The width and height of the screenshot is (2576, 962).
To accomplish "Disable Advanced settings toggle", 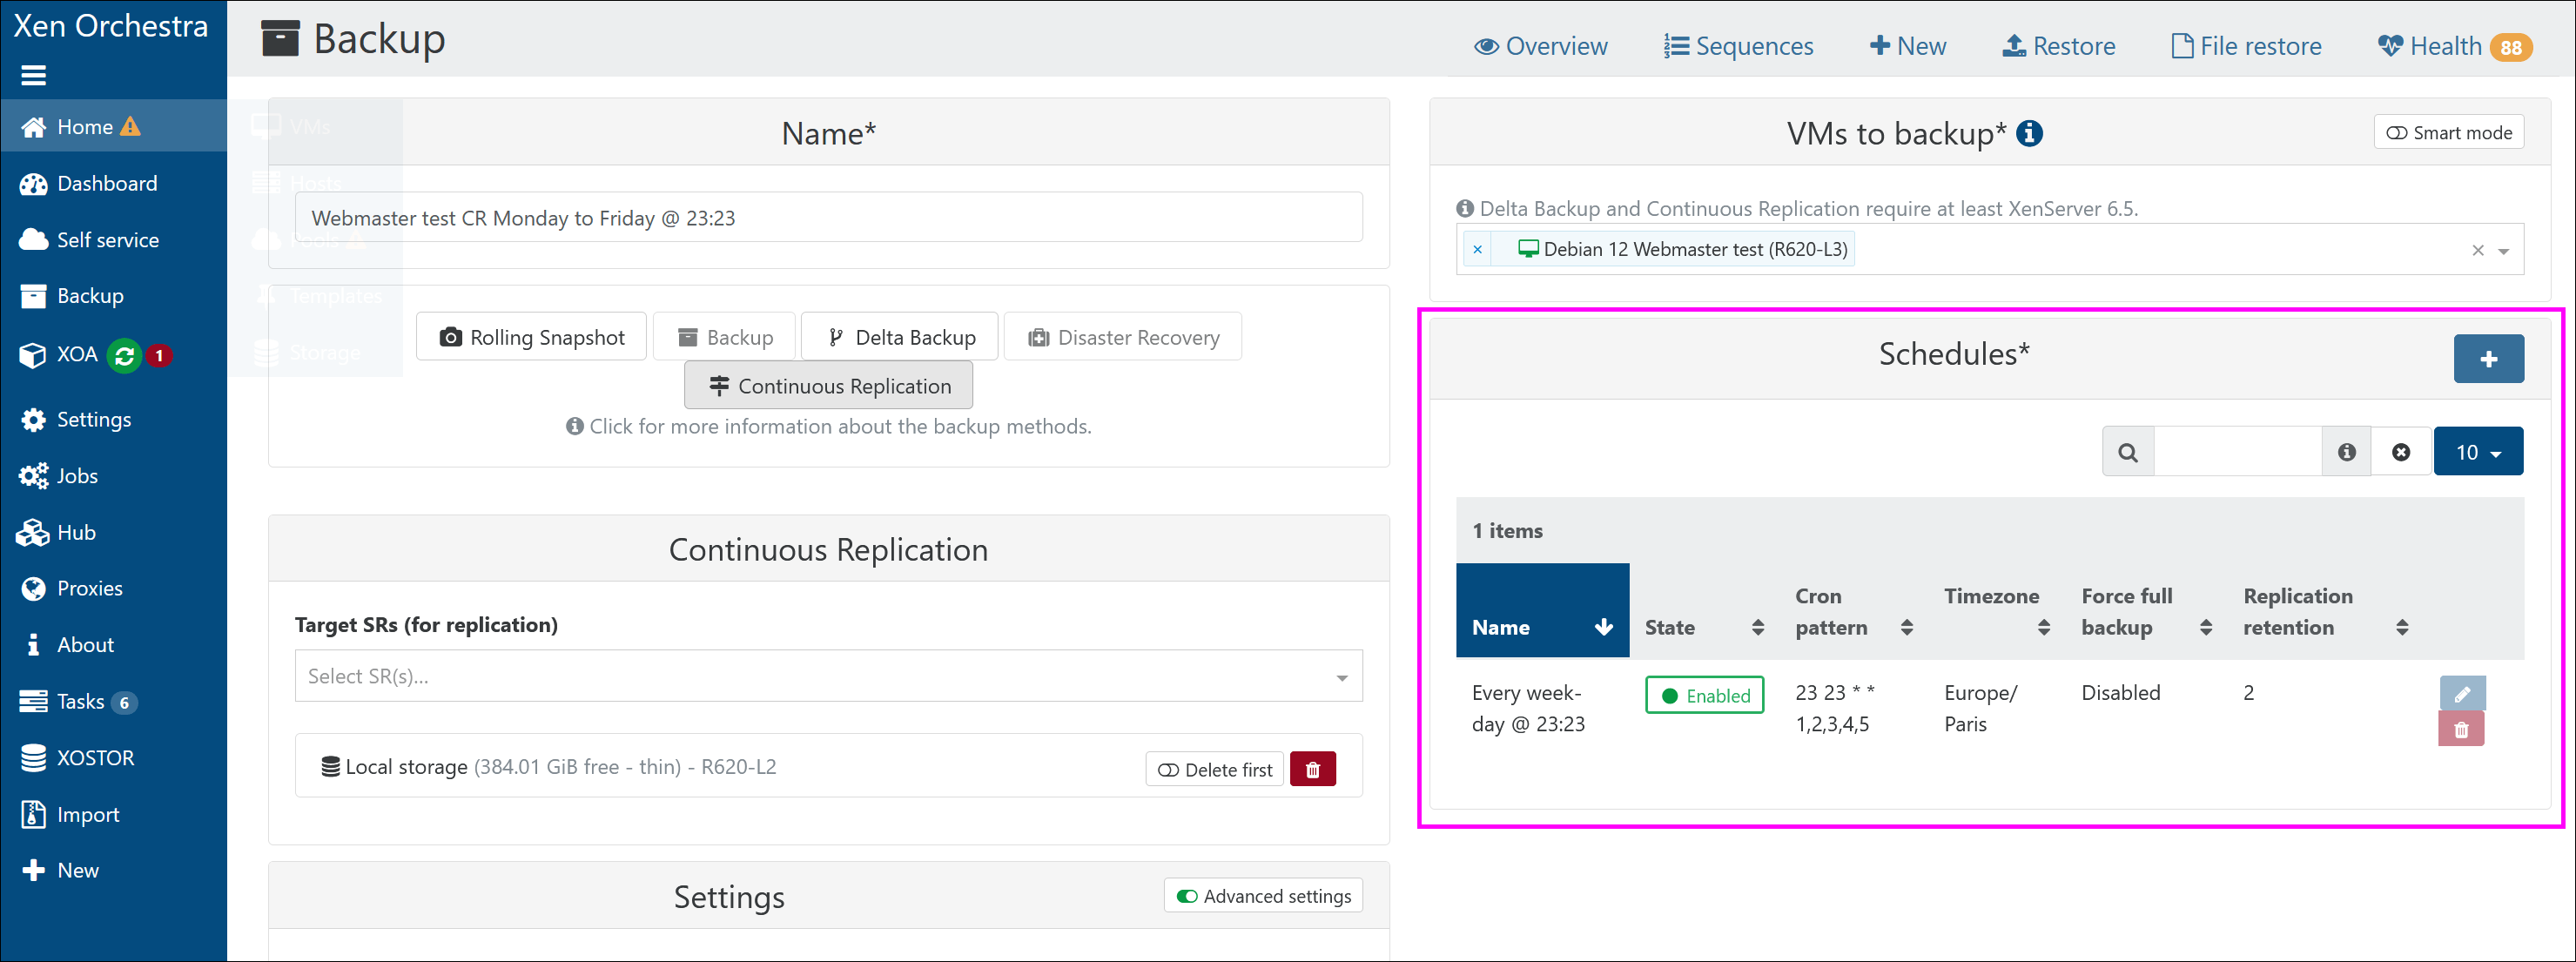I will pyautogui.click(x=1263, y=896).
